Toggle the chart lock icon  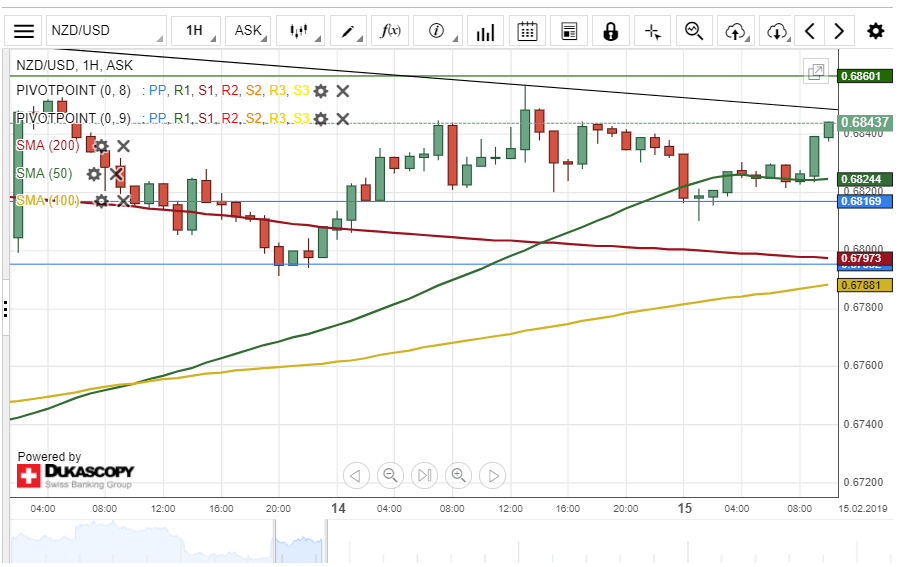coord(610,31)
